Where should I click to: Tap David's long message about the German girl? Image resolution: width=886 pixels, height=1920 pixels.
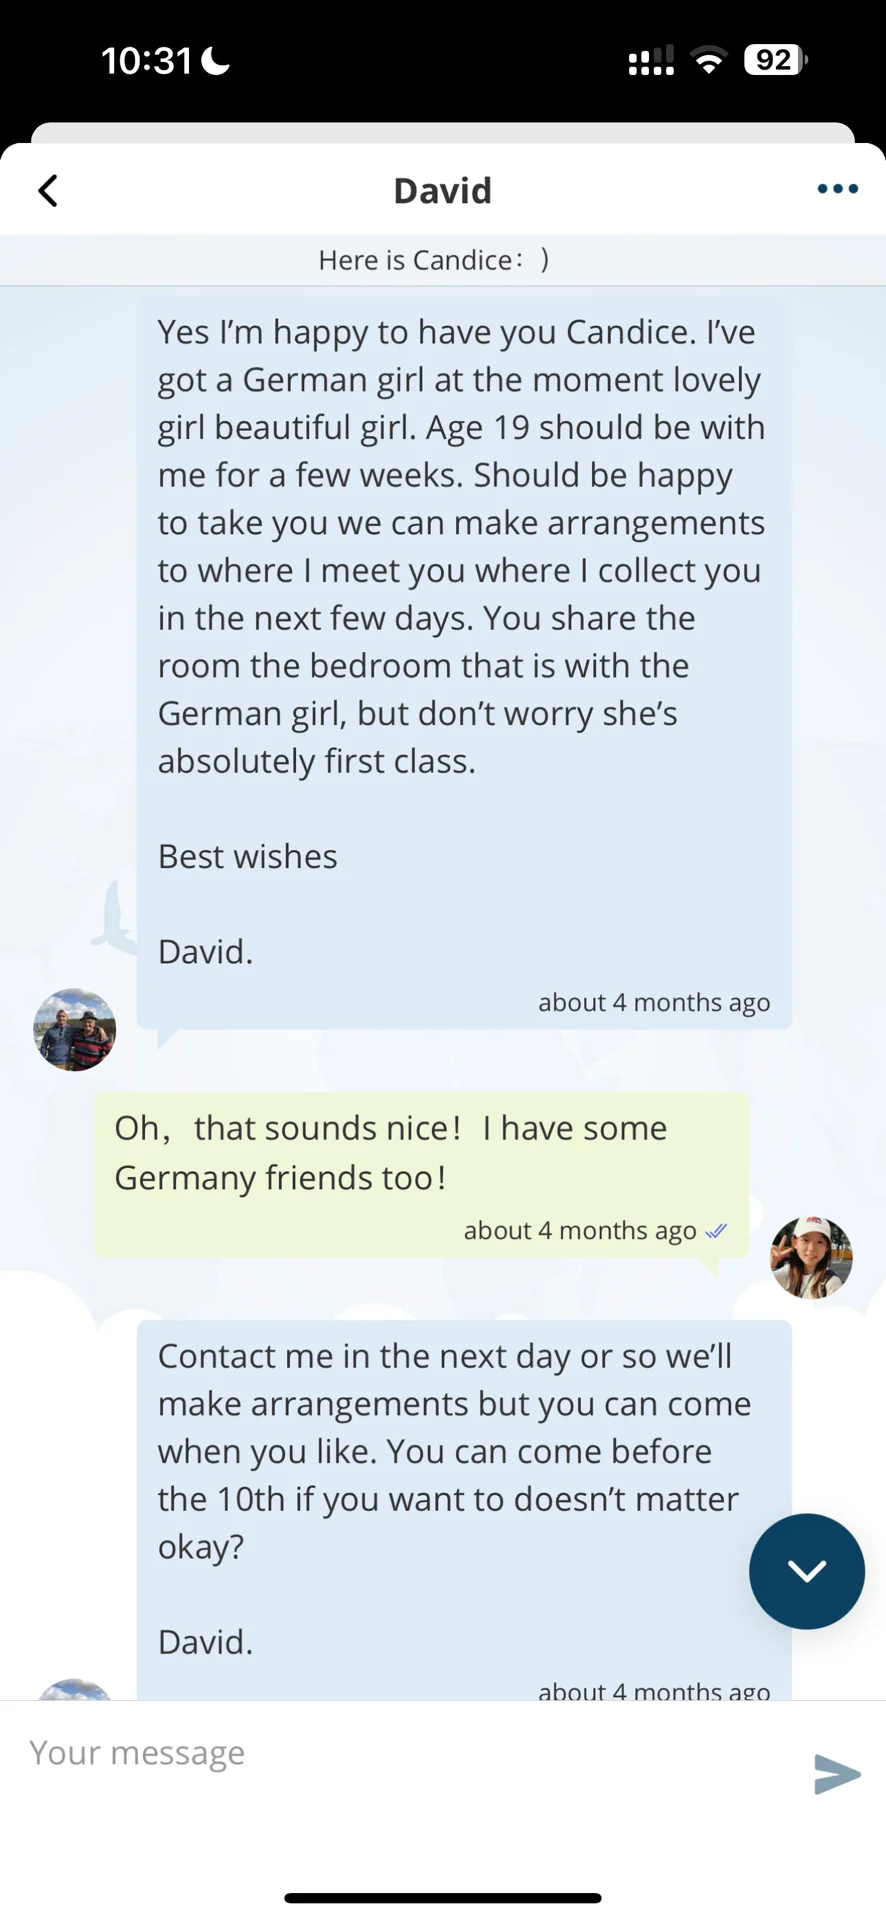(464, 661)
